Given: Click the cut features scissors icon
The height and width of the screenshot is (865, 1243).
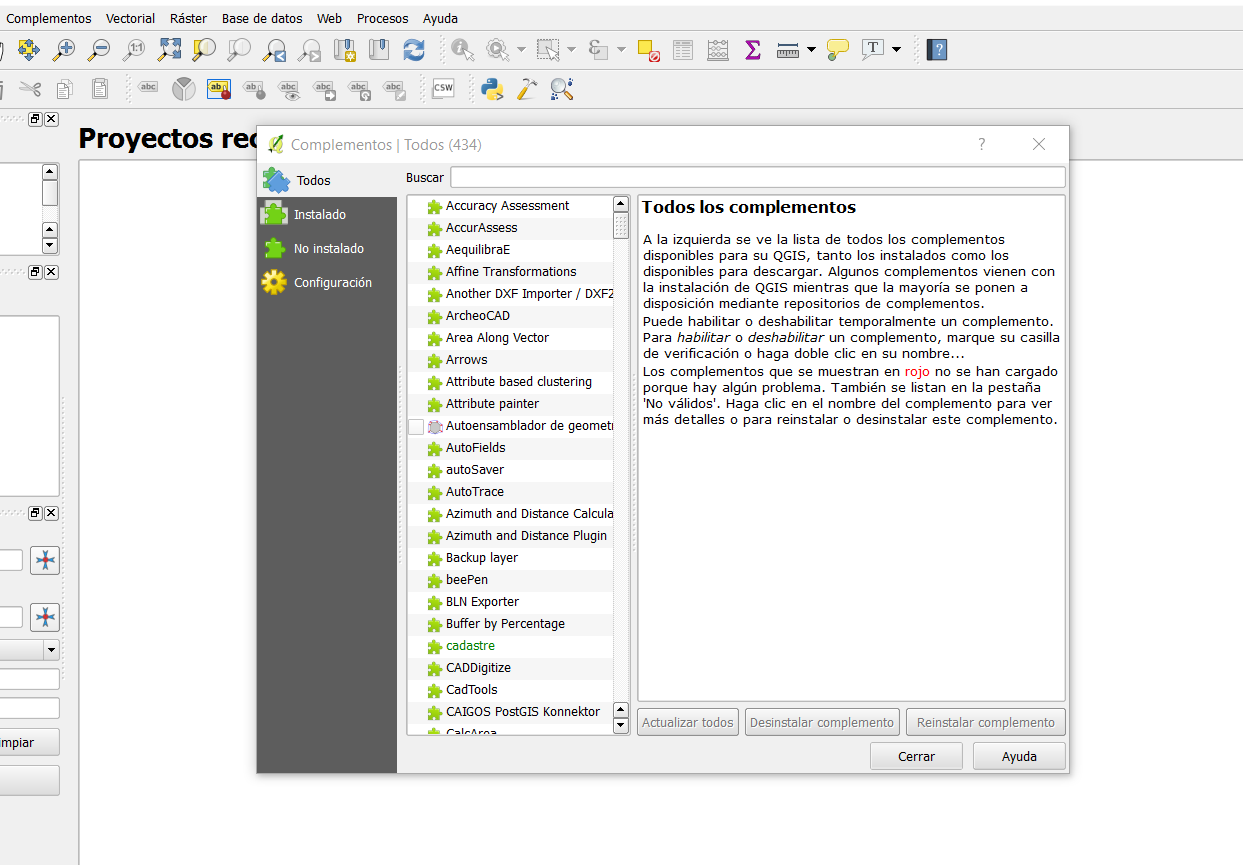Looking at the screenshot, I should coord(30,89).
